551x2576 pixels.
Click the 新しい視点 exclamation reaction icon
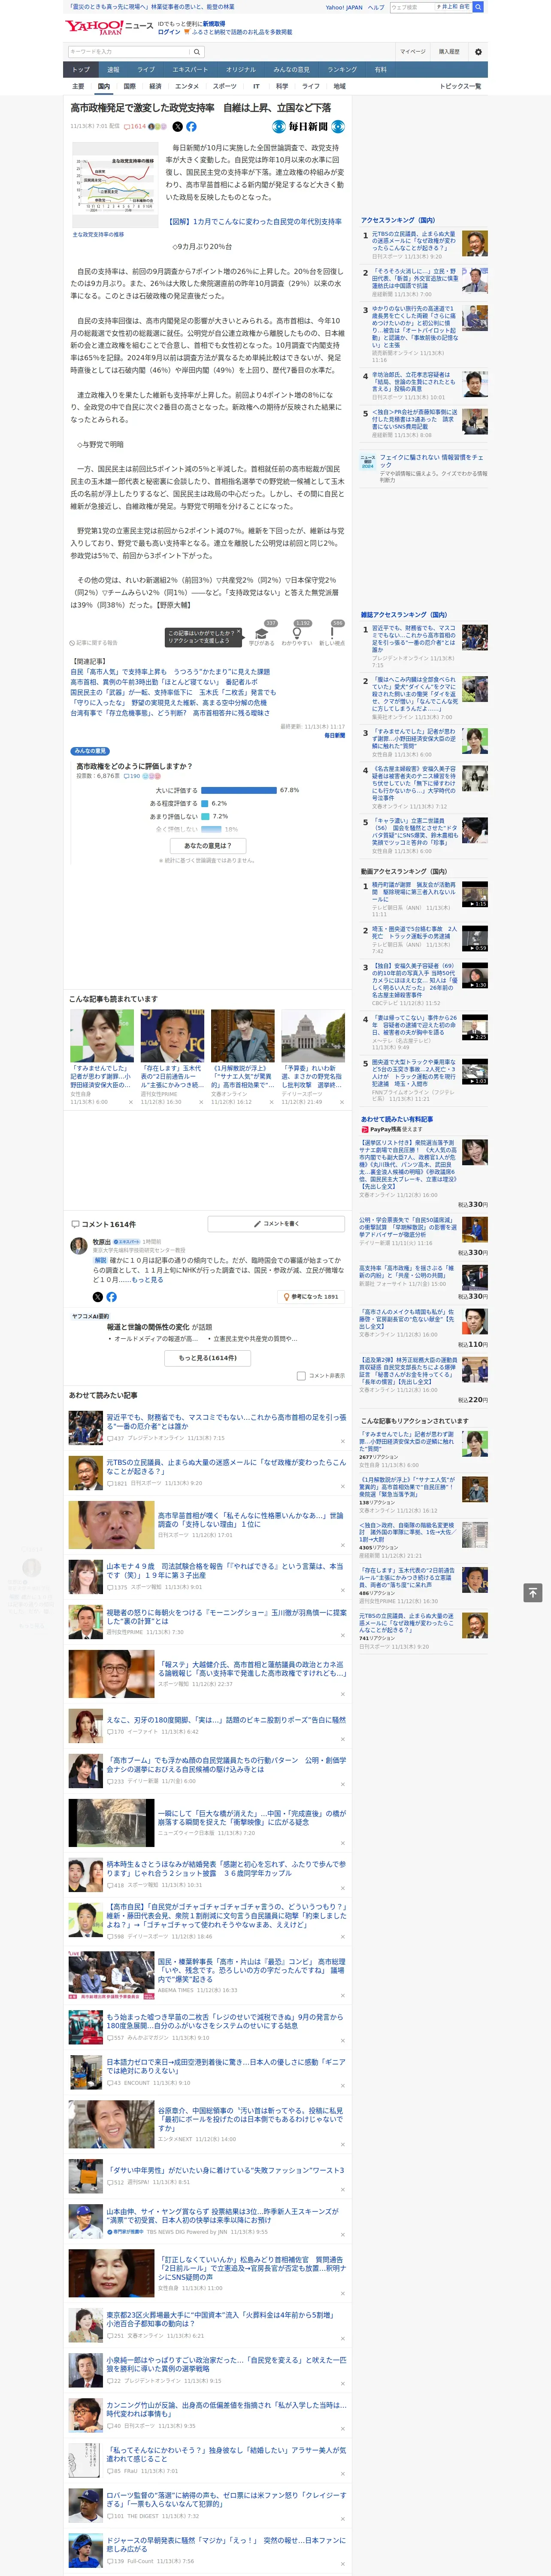(332, 633)
